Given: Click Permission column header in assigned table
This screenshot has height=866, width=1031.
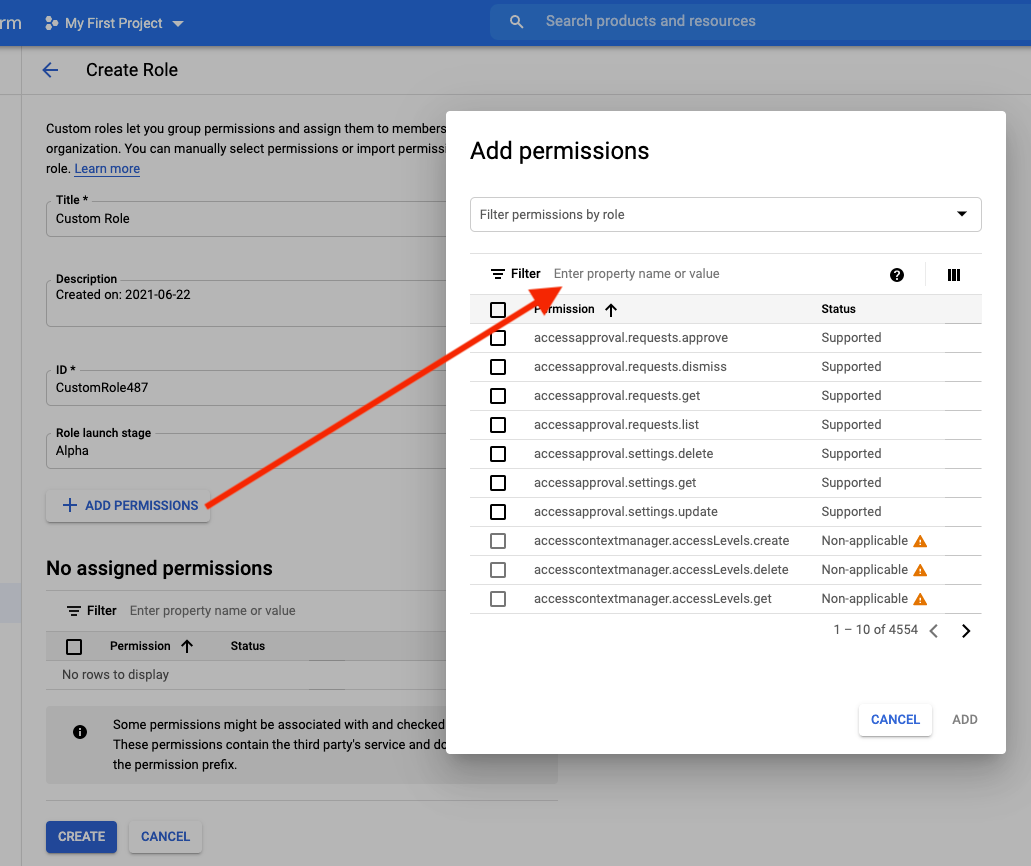Looking at the screenshot, I should coord(140,646).
